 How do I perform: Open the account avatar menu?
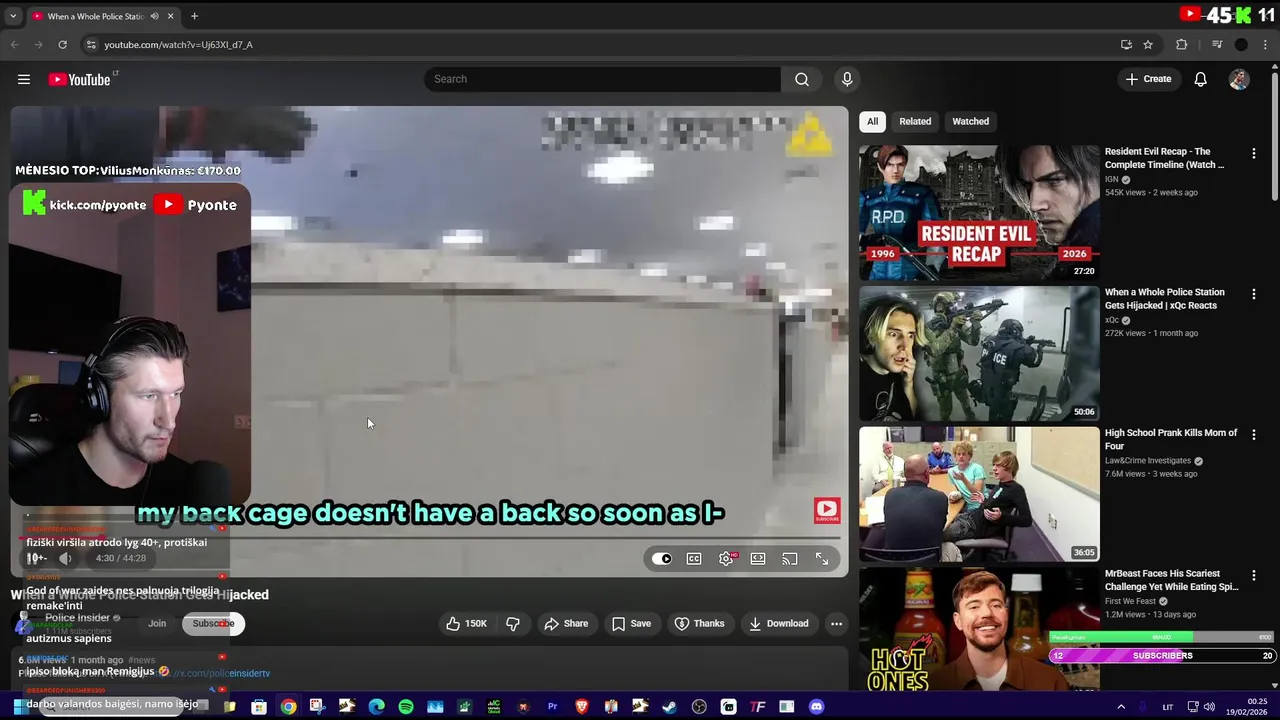coord(1239,79)
